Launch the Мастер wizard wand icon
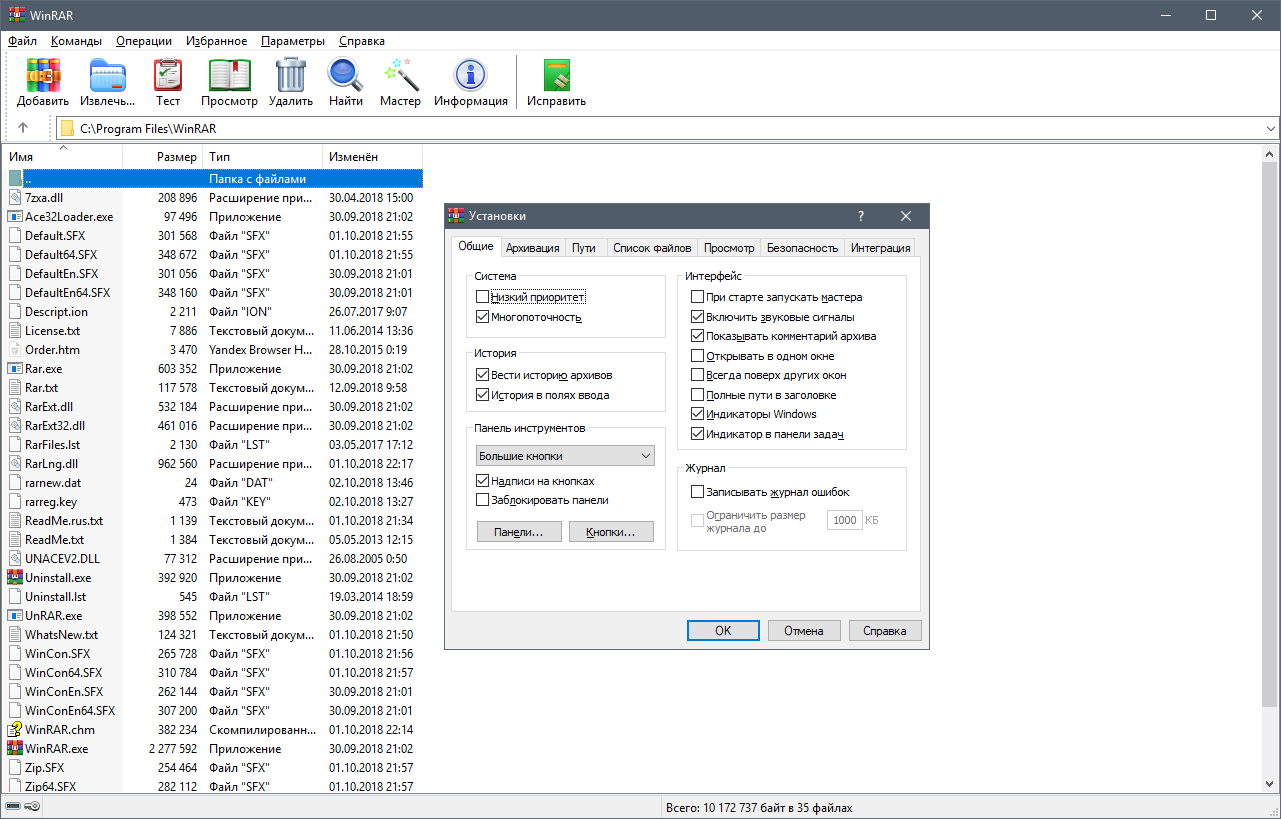1281x819 pixels. click(x=400, y=75)
